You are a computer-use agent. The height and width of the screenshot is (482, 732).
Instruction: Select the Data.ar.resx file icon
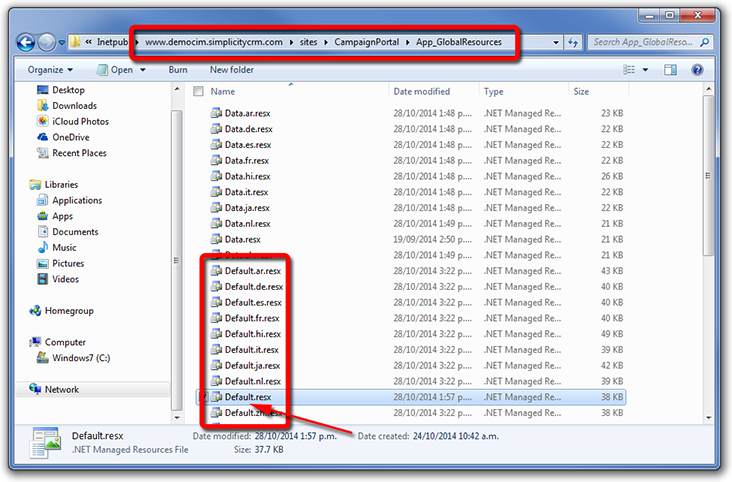coord(216,113)
